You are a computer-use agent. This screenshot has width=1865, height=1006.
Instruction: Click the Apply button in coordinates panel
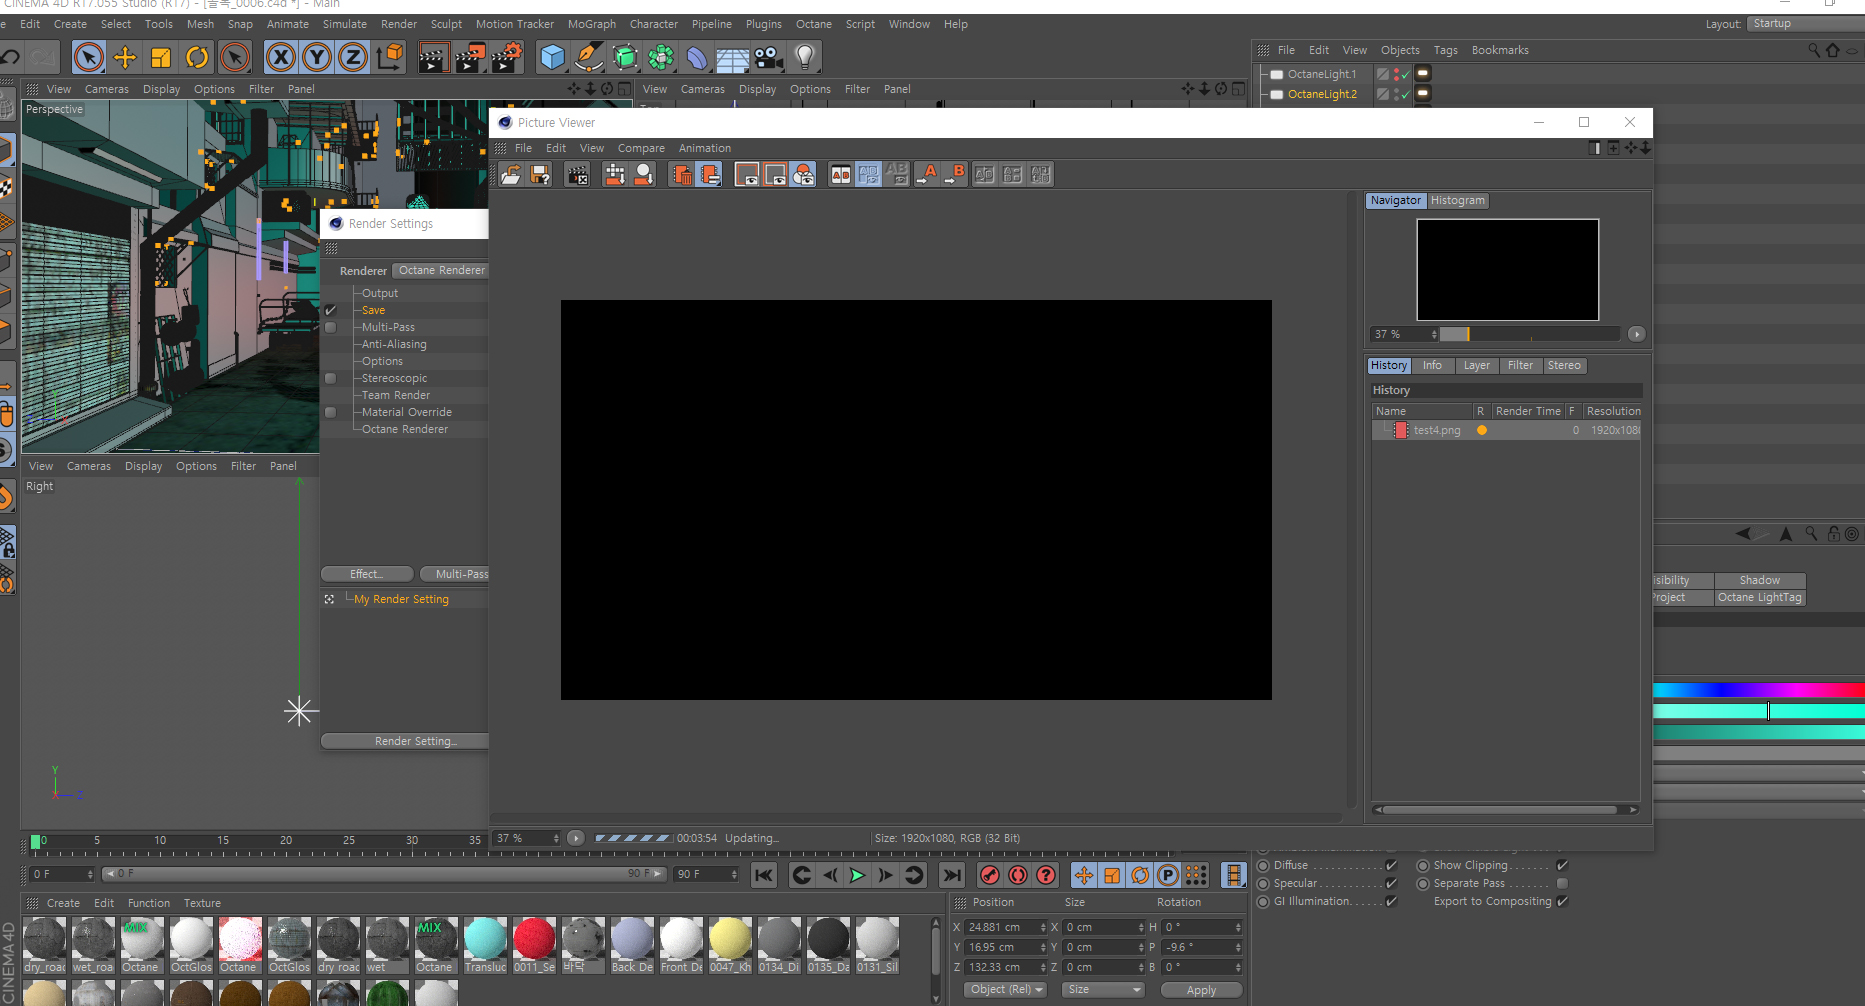click(1201, 990)
